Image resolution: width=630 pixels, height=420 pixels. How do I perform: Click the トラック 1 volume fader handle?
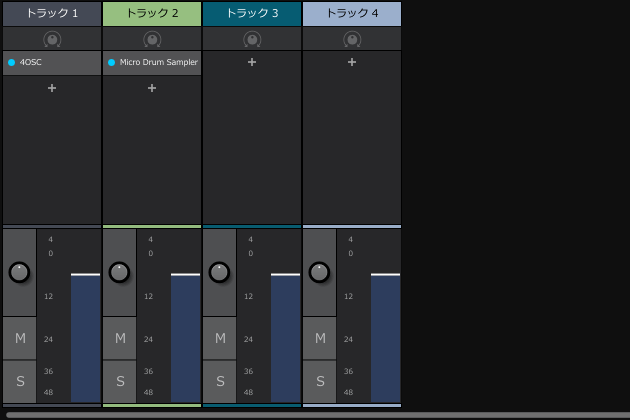pyautogui.click(x=85, y=274)
